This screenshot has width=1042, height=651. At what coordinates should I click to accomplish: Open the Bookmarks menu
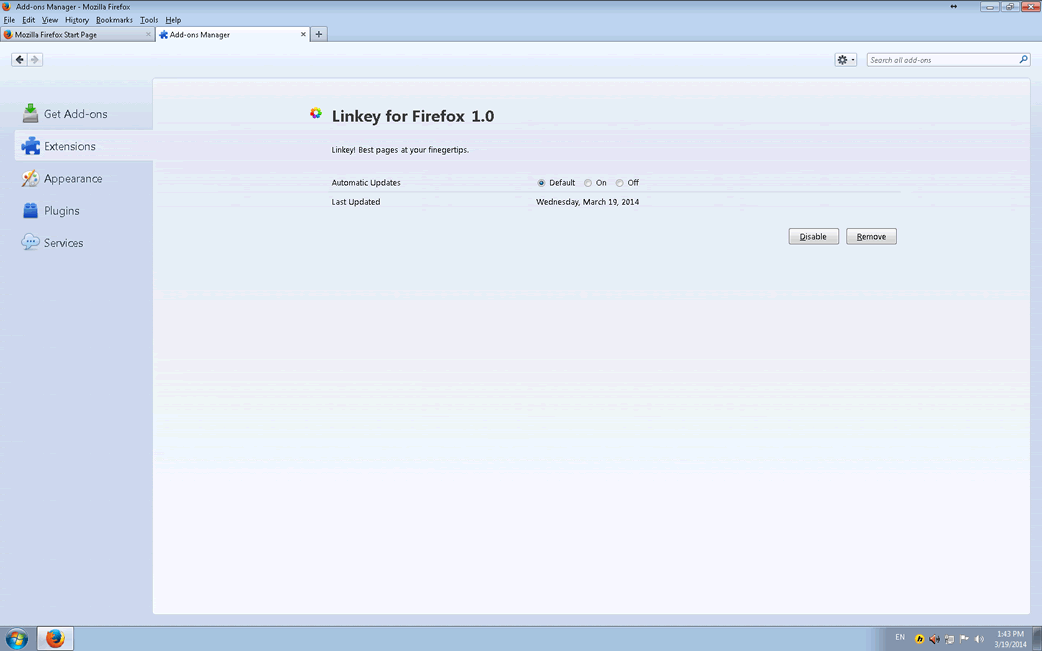114,20
